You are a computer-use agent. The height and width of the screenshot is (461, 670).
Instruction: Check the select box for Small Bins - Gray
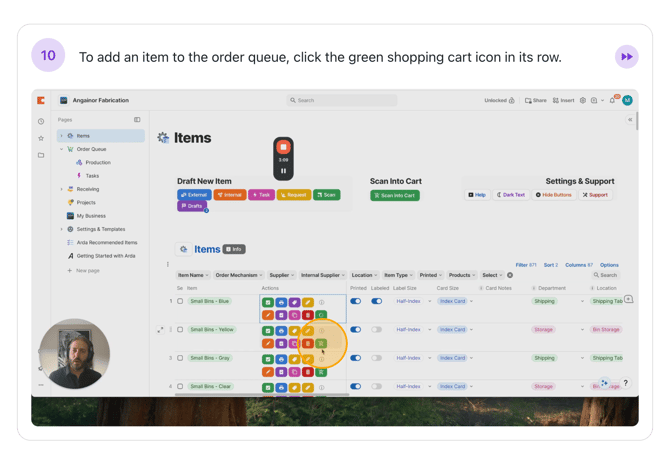coord(180,358)
